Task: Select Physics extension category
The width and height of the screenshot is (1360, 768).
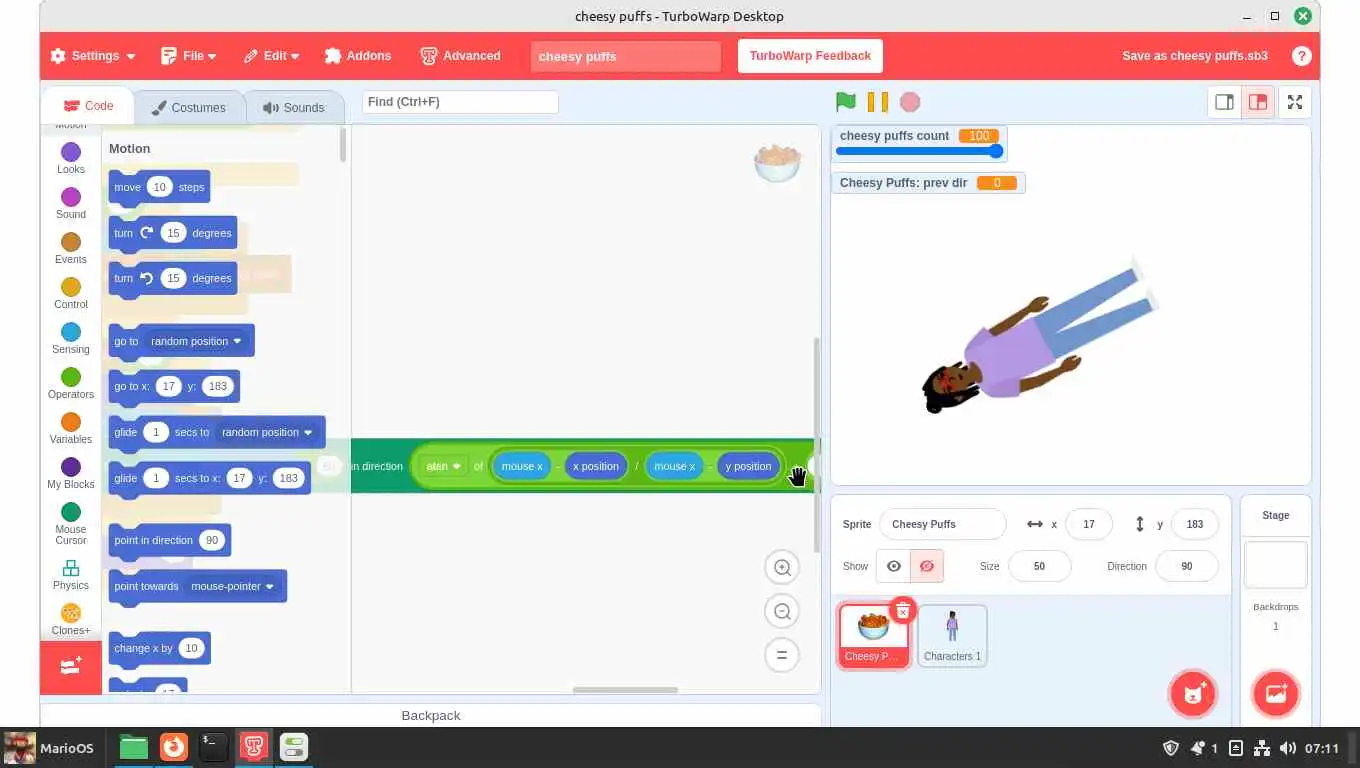Action: pos(71,574)
